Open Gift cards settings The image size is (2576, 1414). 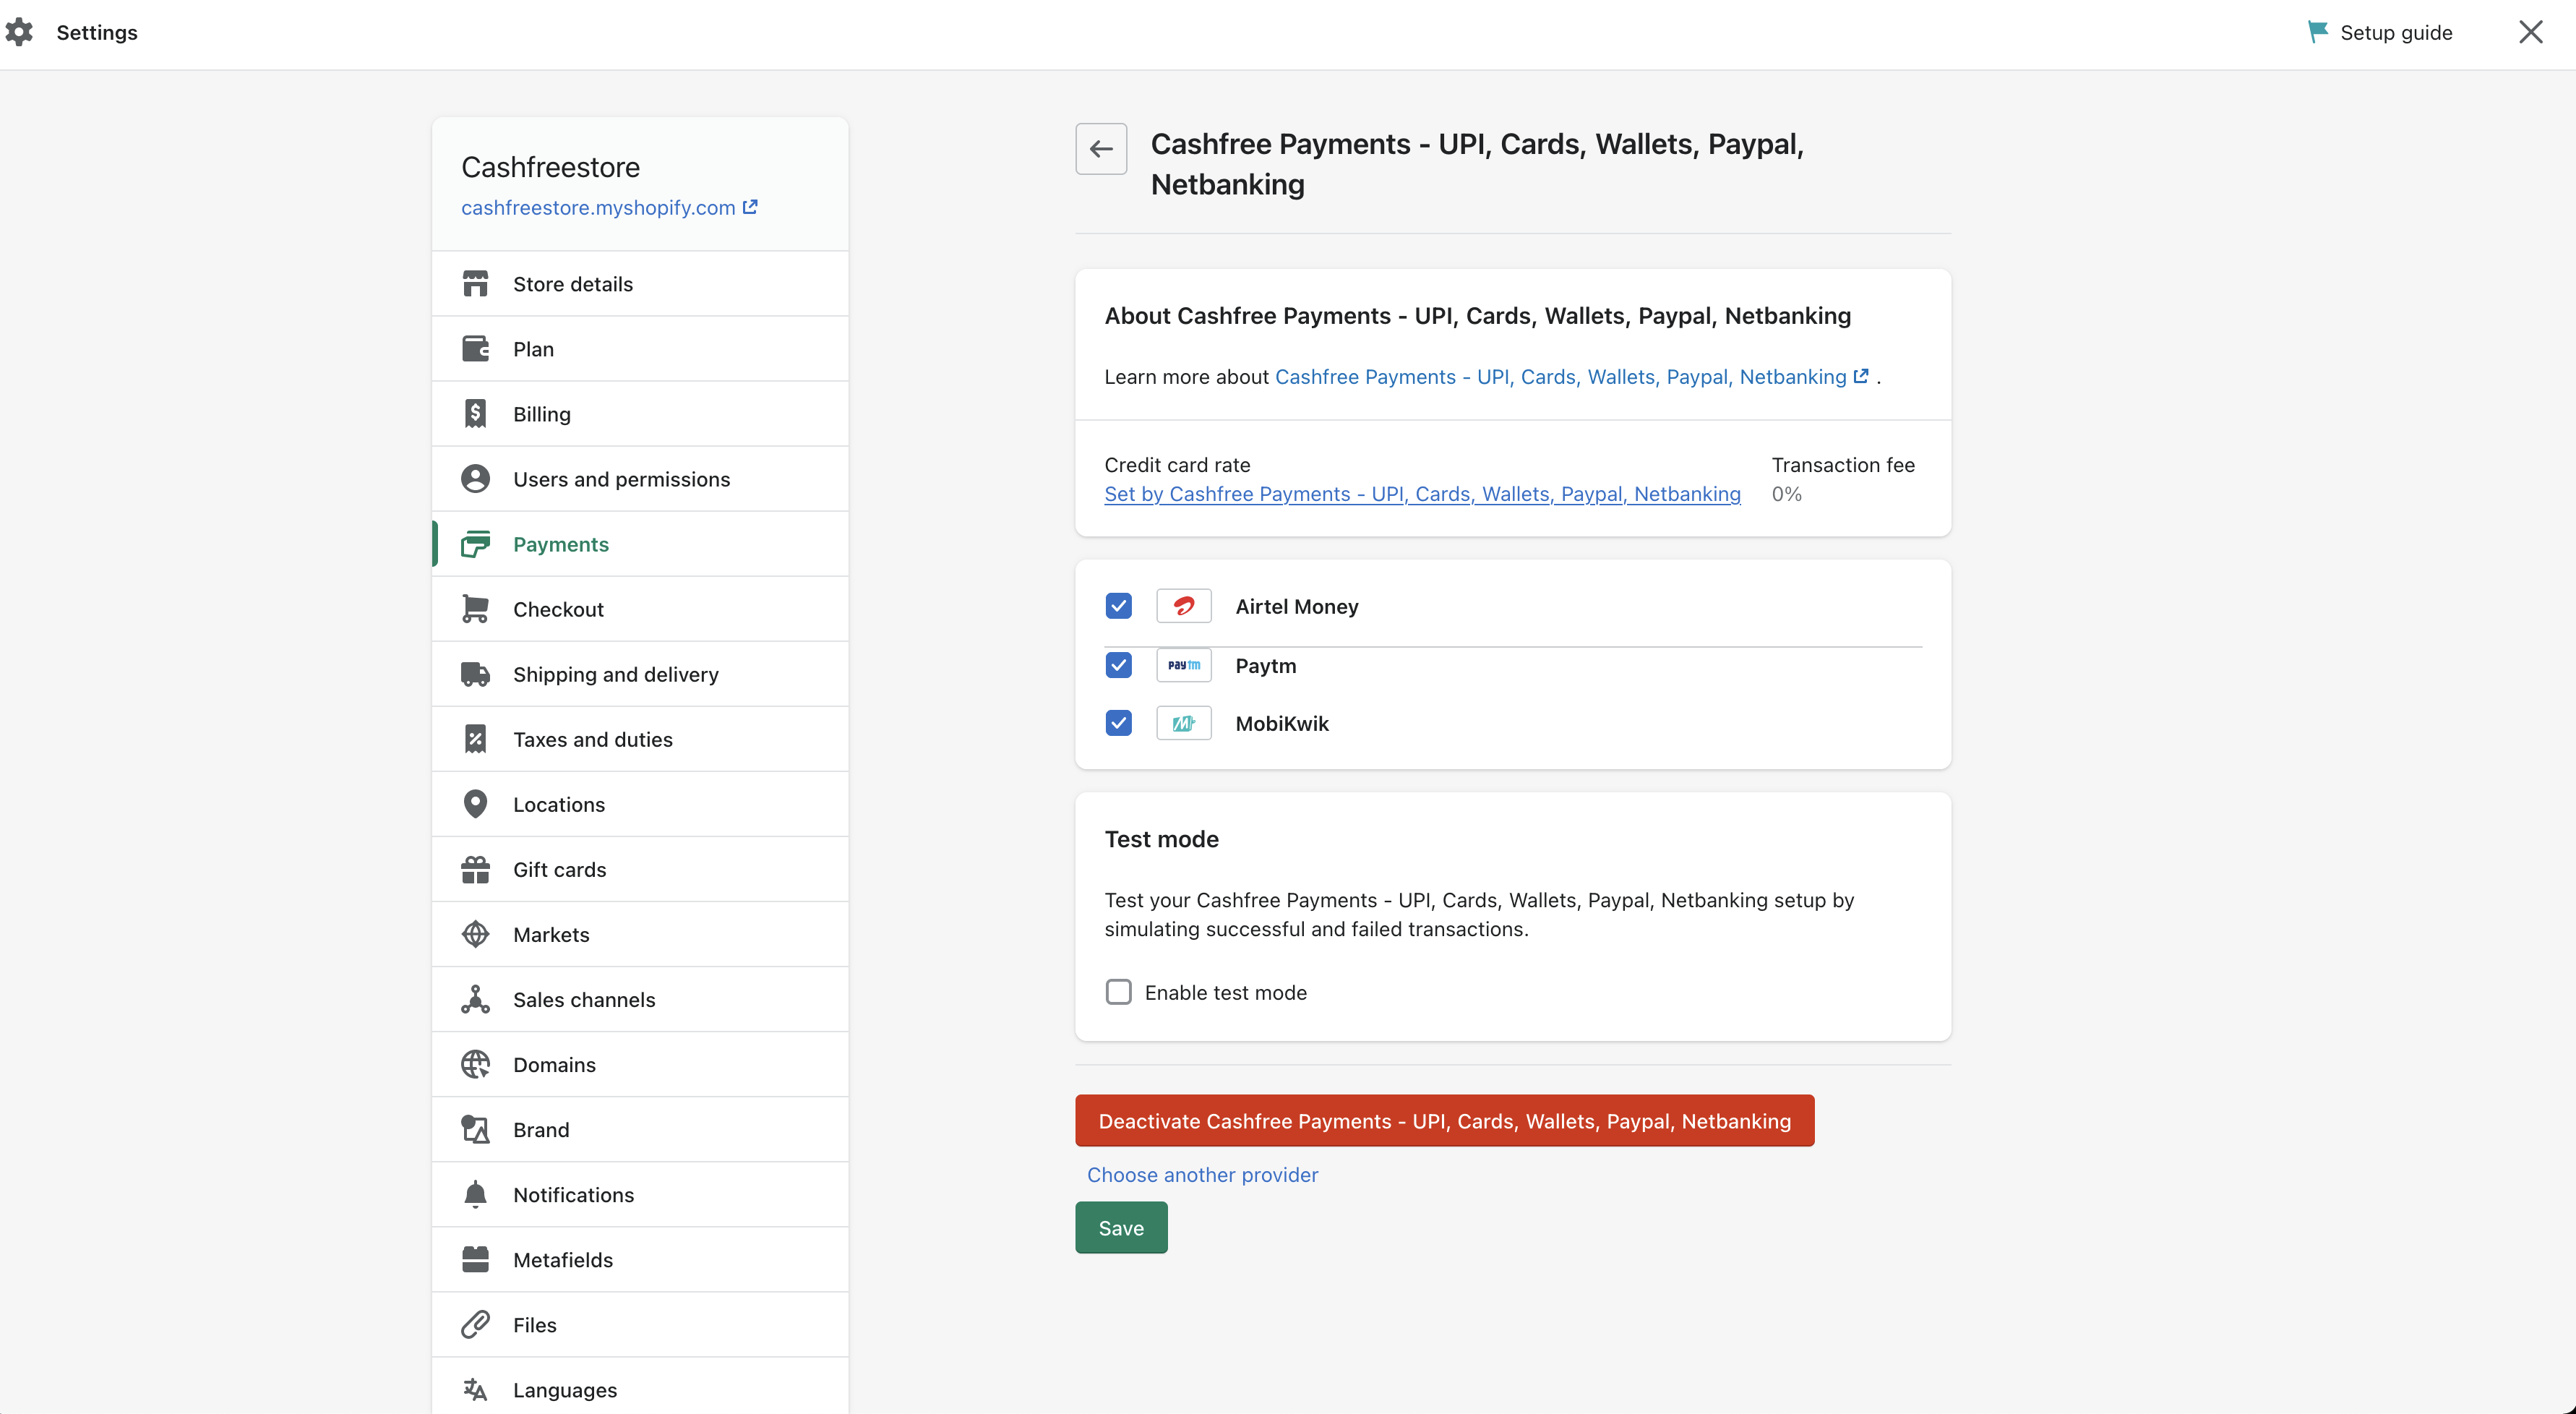[640, 869]
